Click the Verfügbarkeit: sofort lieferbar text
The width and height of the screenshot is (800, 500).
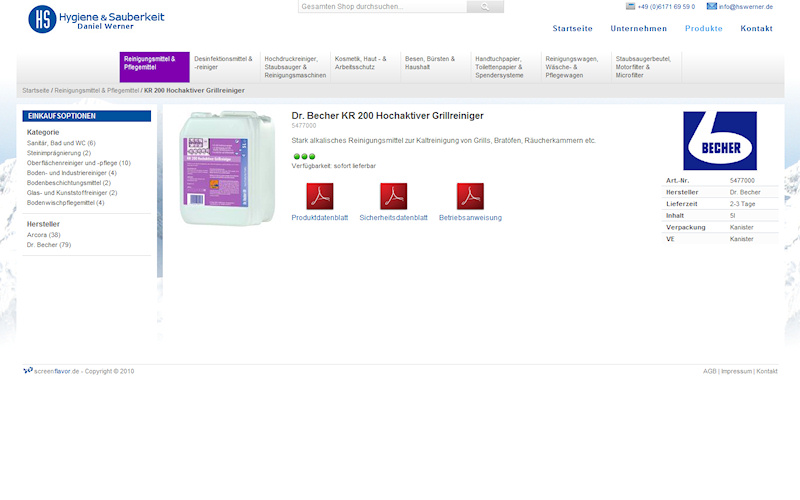pos(334,166)
